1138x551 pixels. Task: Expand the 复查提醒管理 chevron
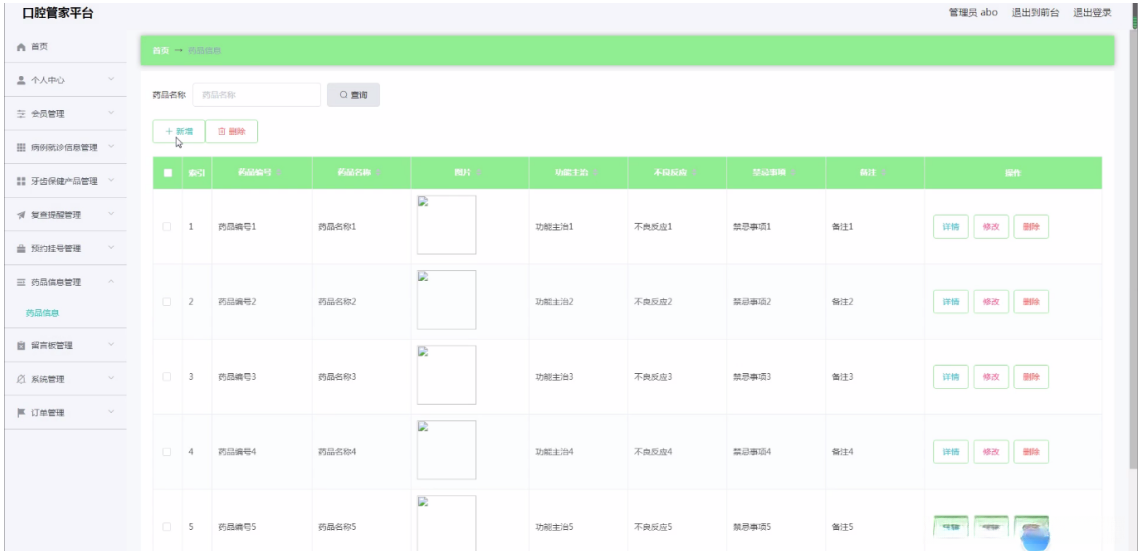point(111,214)
